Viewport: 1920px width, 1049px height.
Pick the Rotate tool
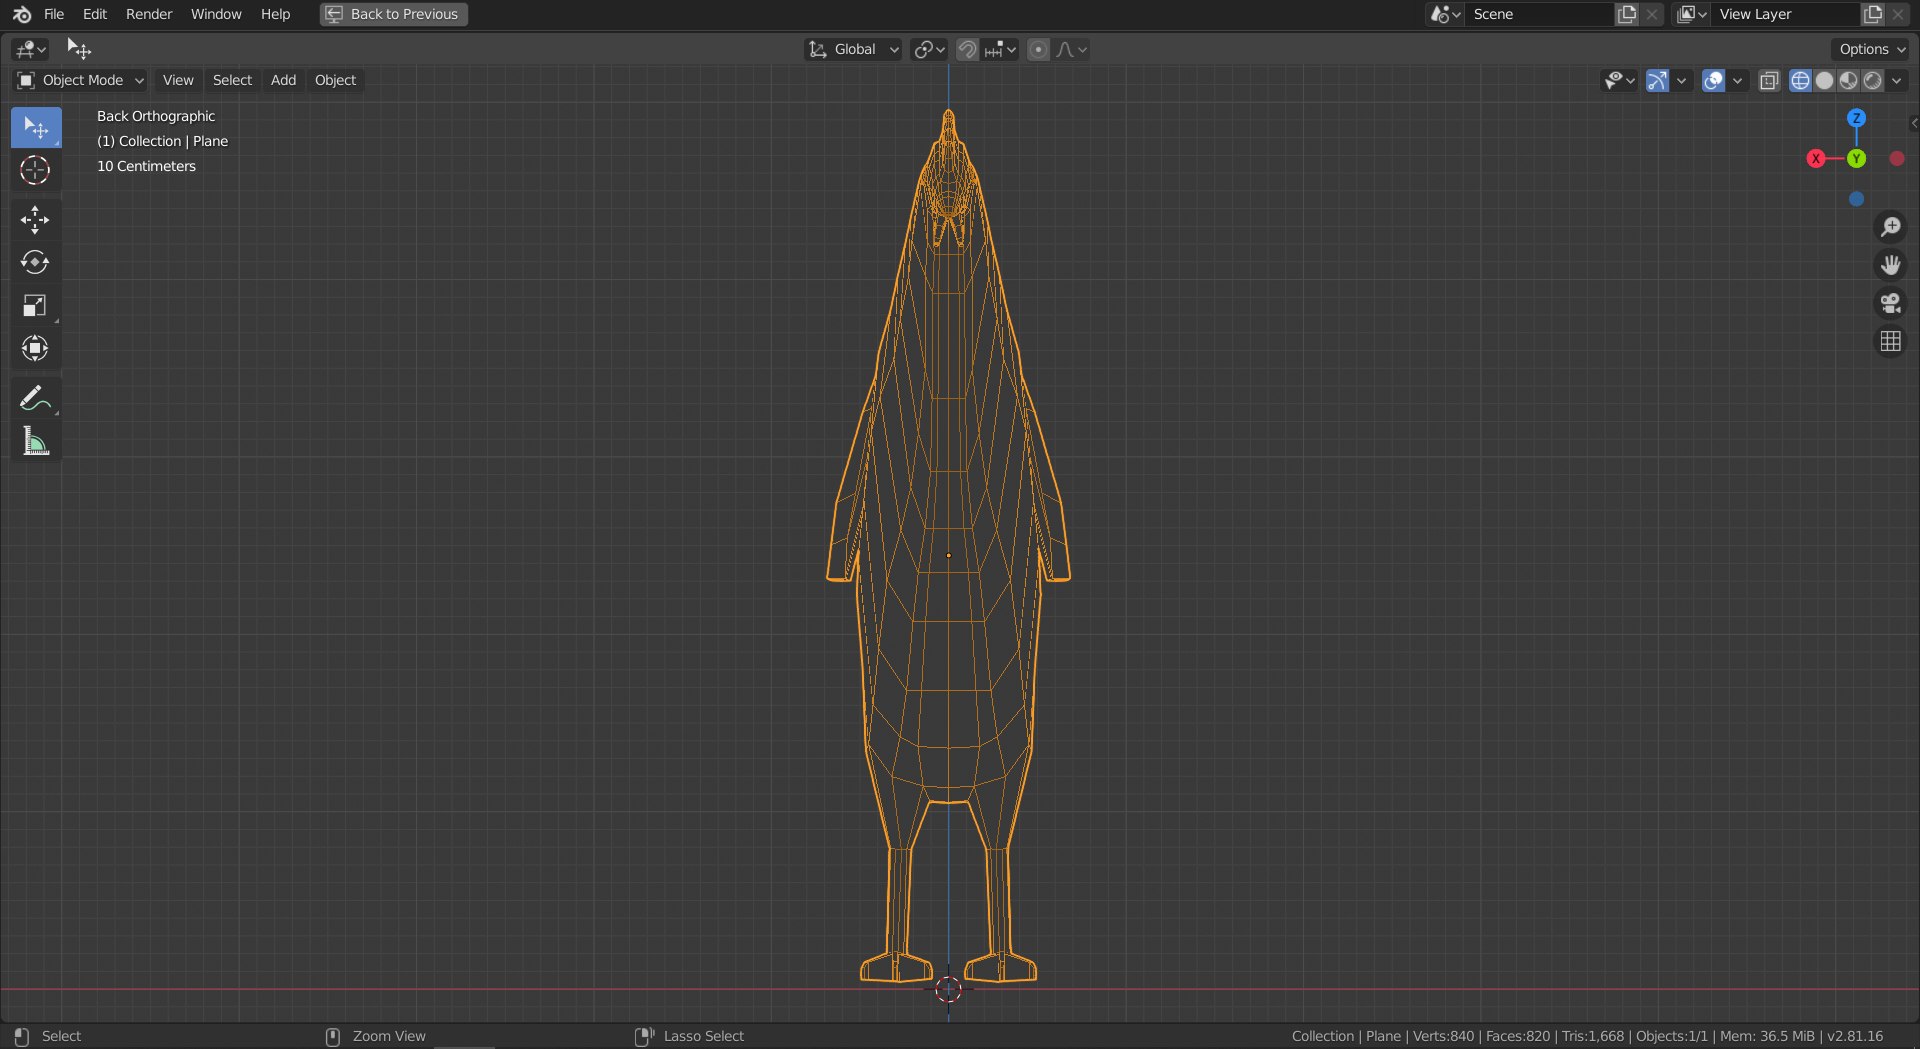click(x=36, y=263)
